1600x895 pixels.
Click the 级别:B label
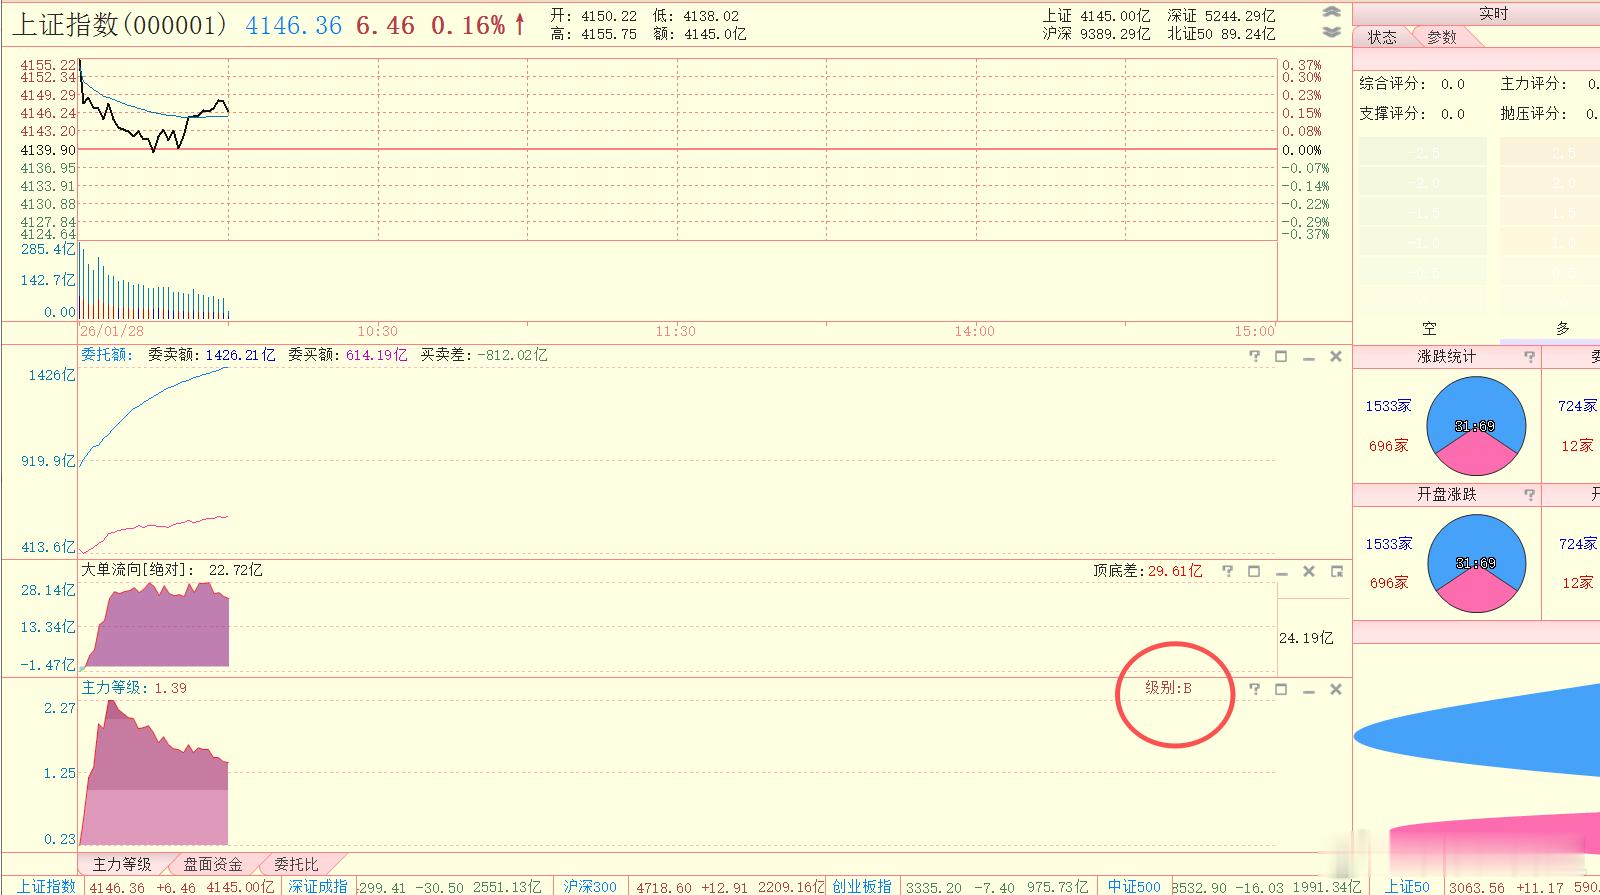pos(1168,688)
